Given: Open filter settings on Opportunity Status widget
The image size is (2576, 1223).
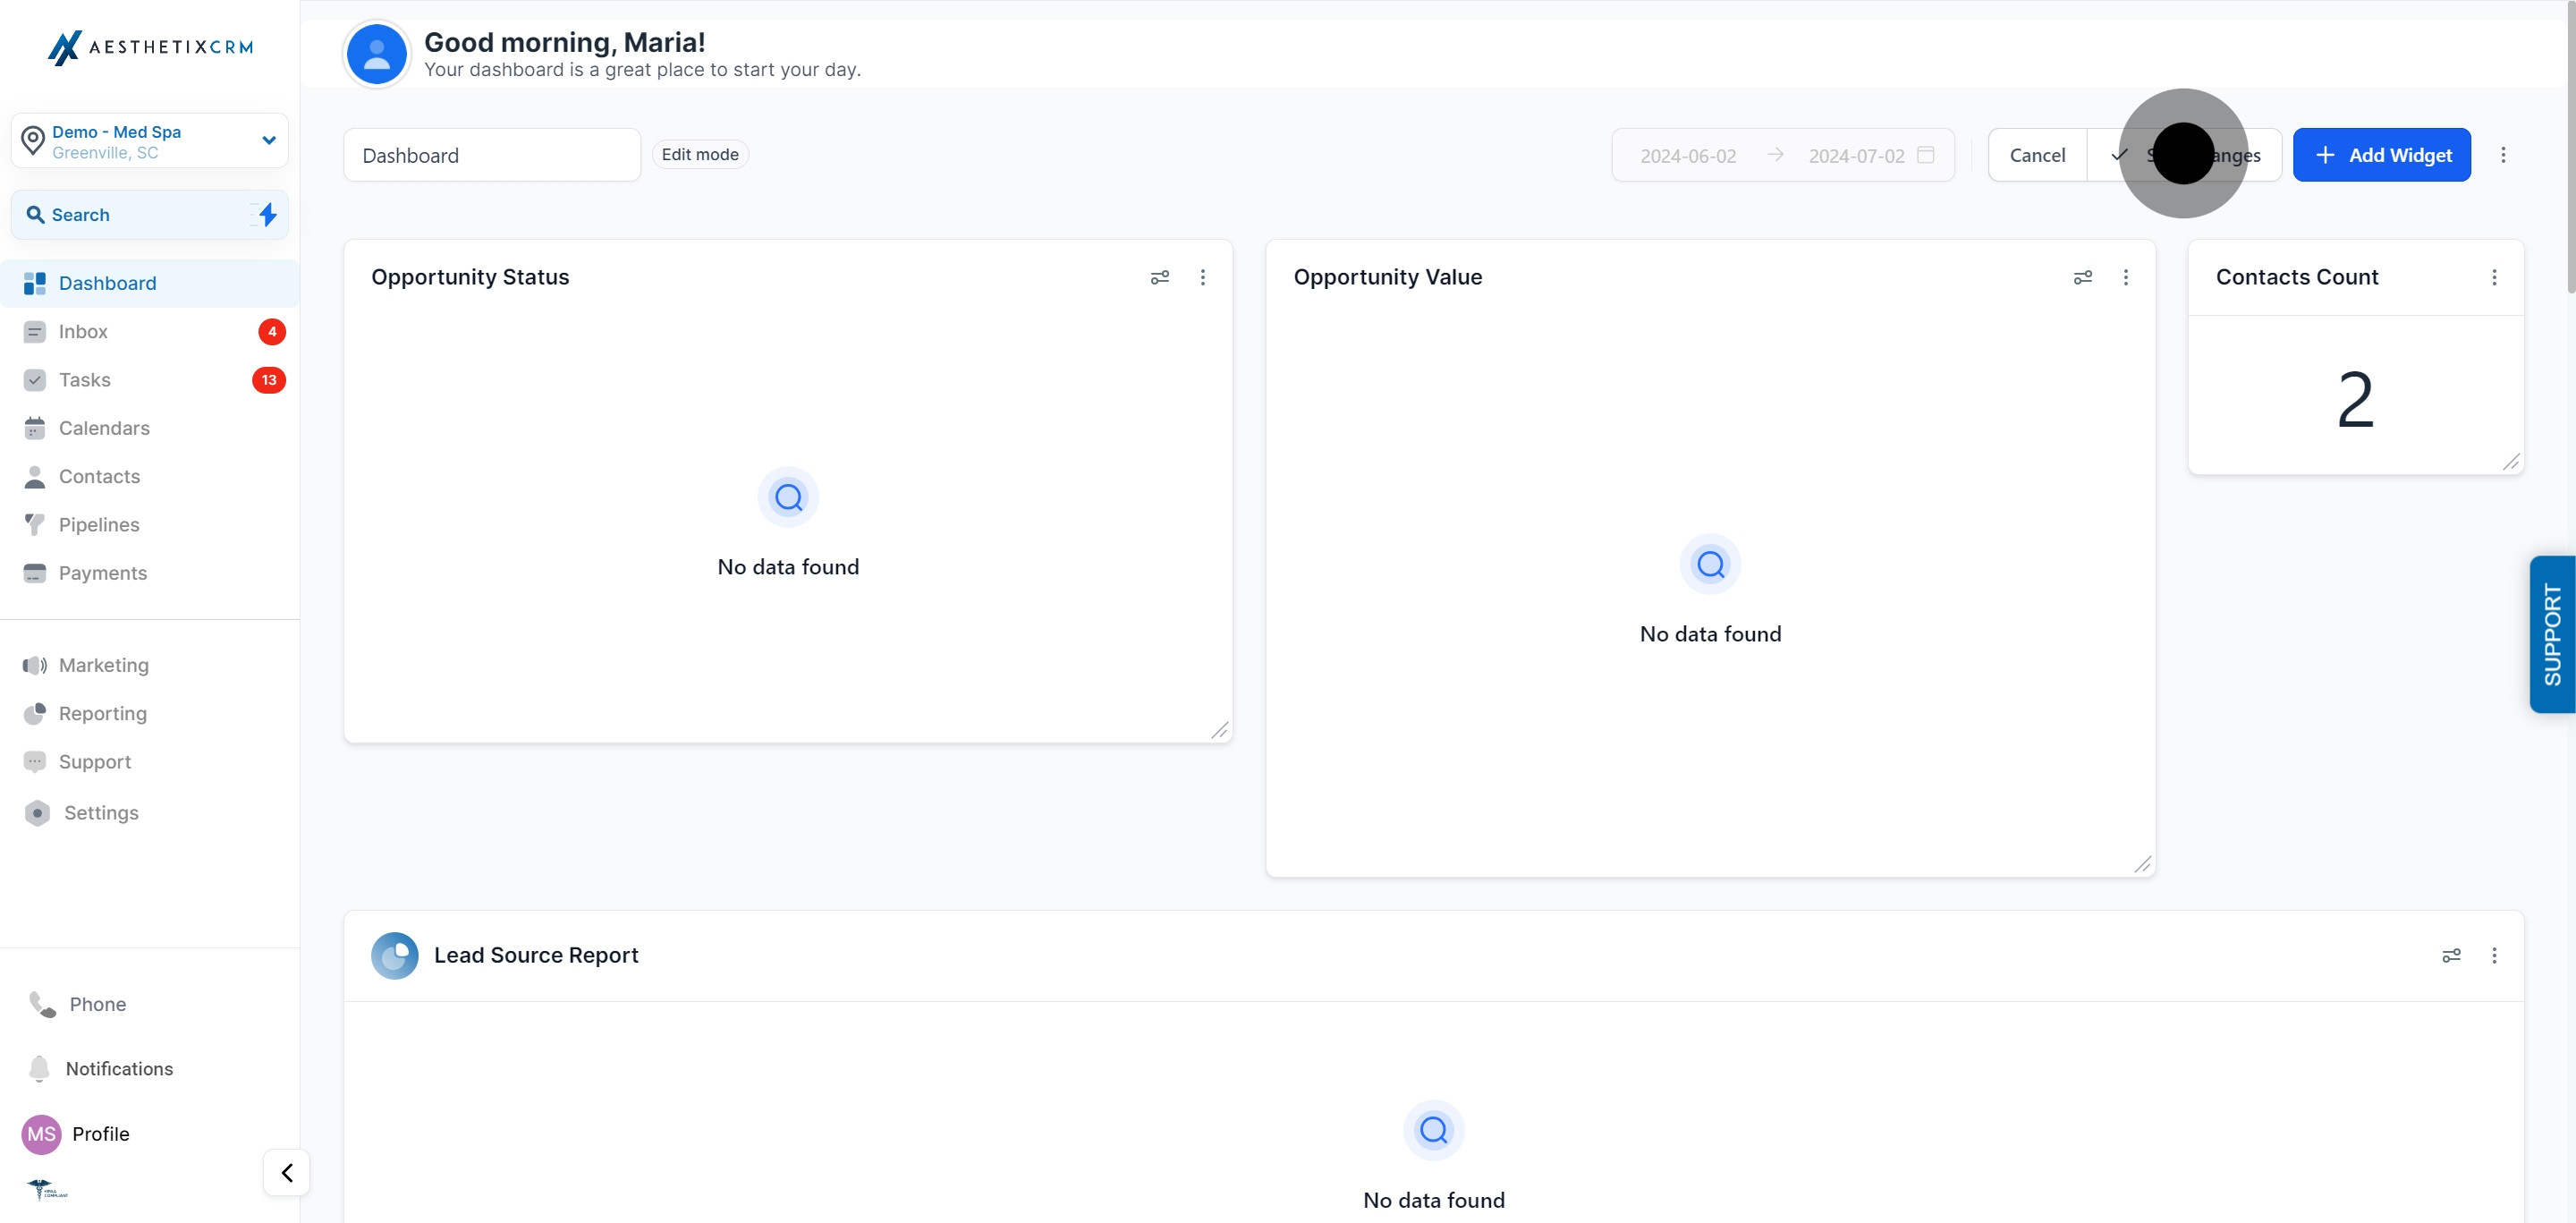Looking at the screenshot, I should point(1159,277).
